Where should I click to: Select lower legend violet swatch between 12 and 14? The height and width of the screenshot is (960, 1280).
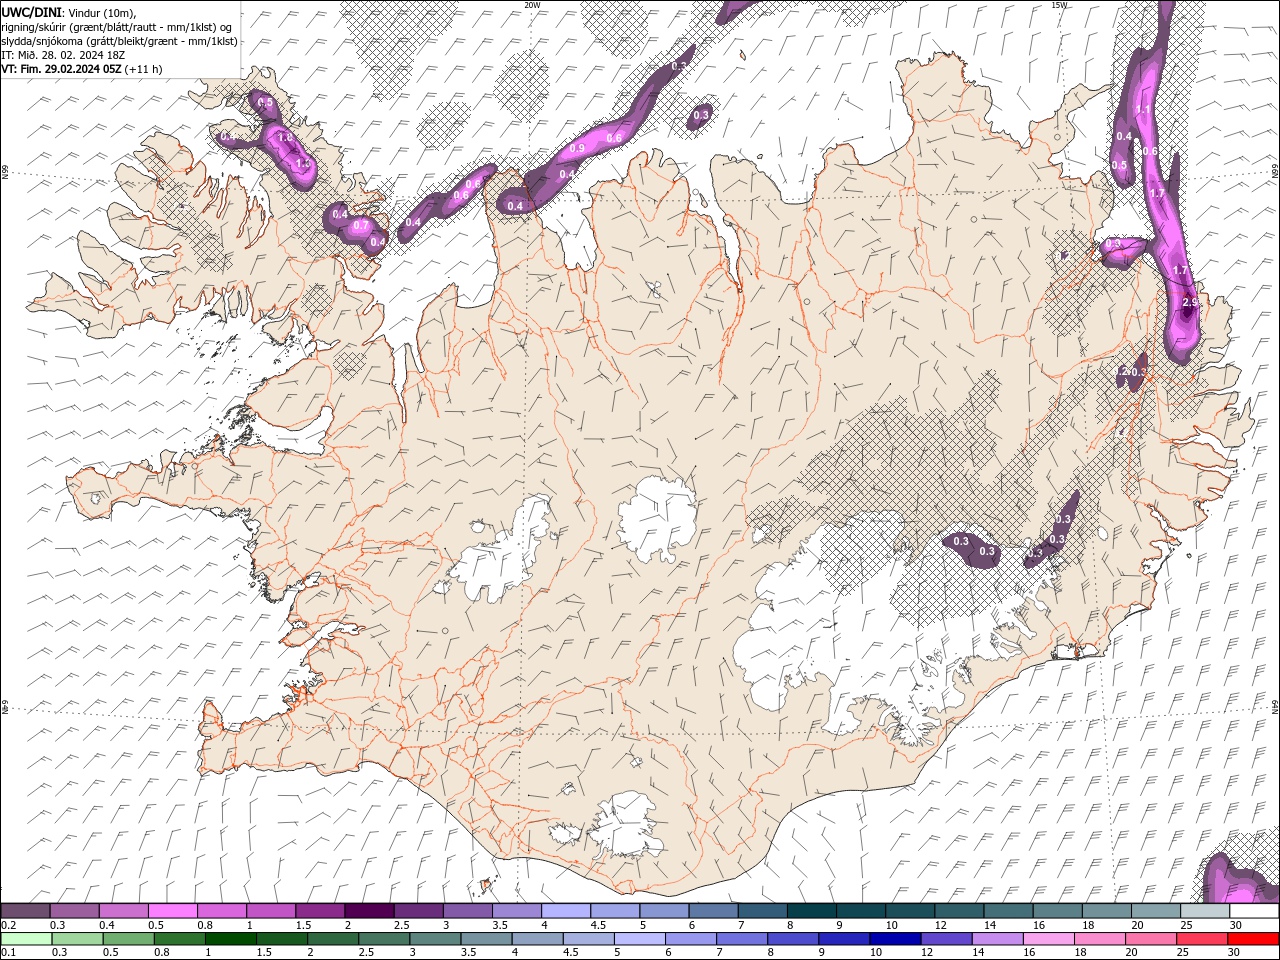point(946,938)
